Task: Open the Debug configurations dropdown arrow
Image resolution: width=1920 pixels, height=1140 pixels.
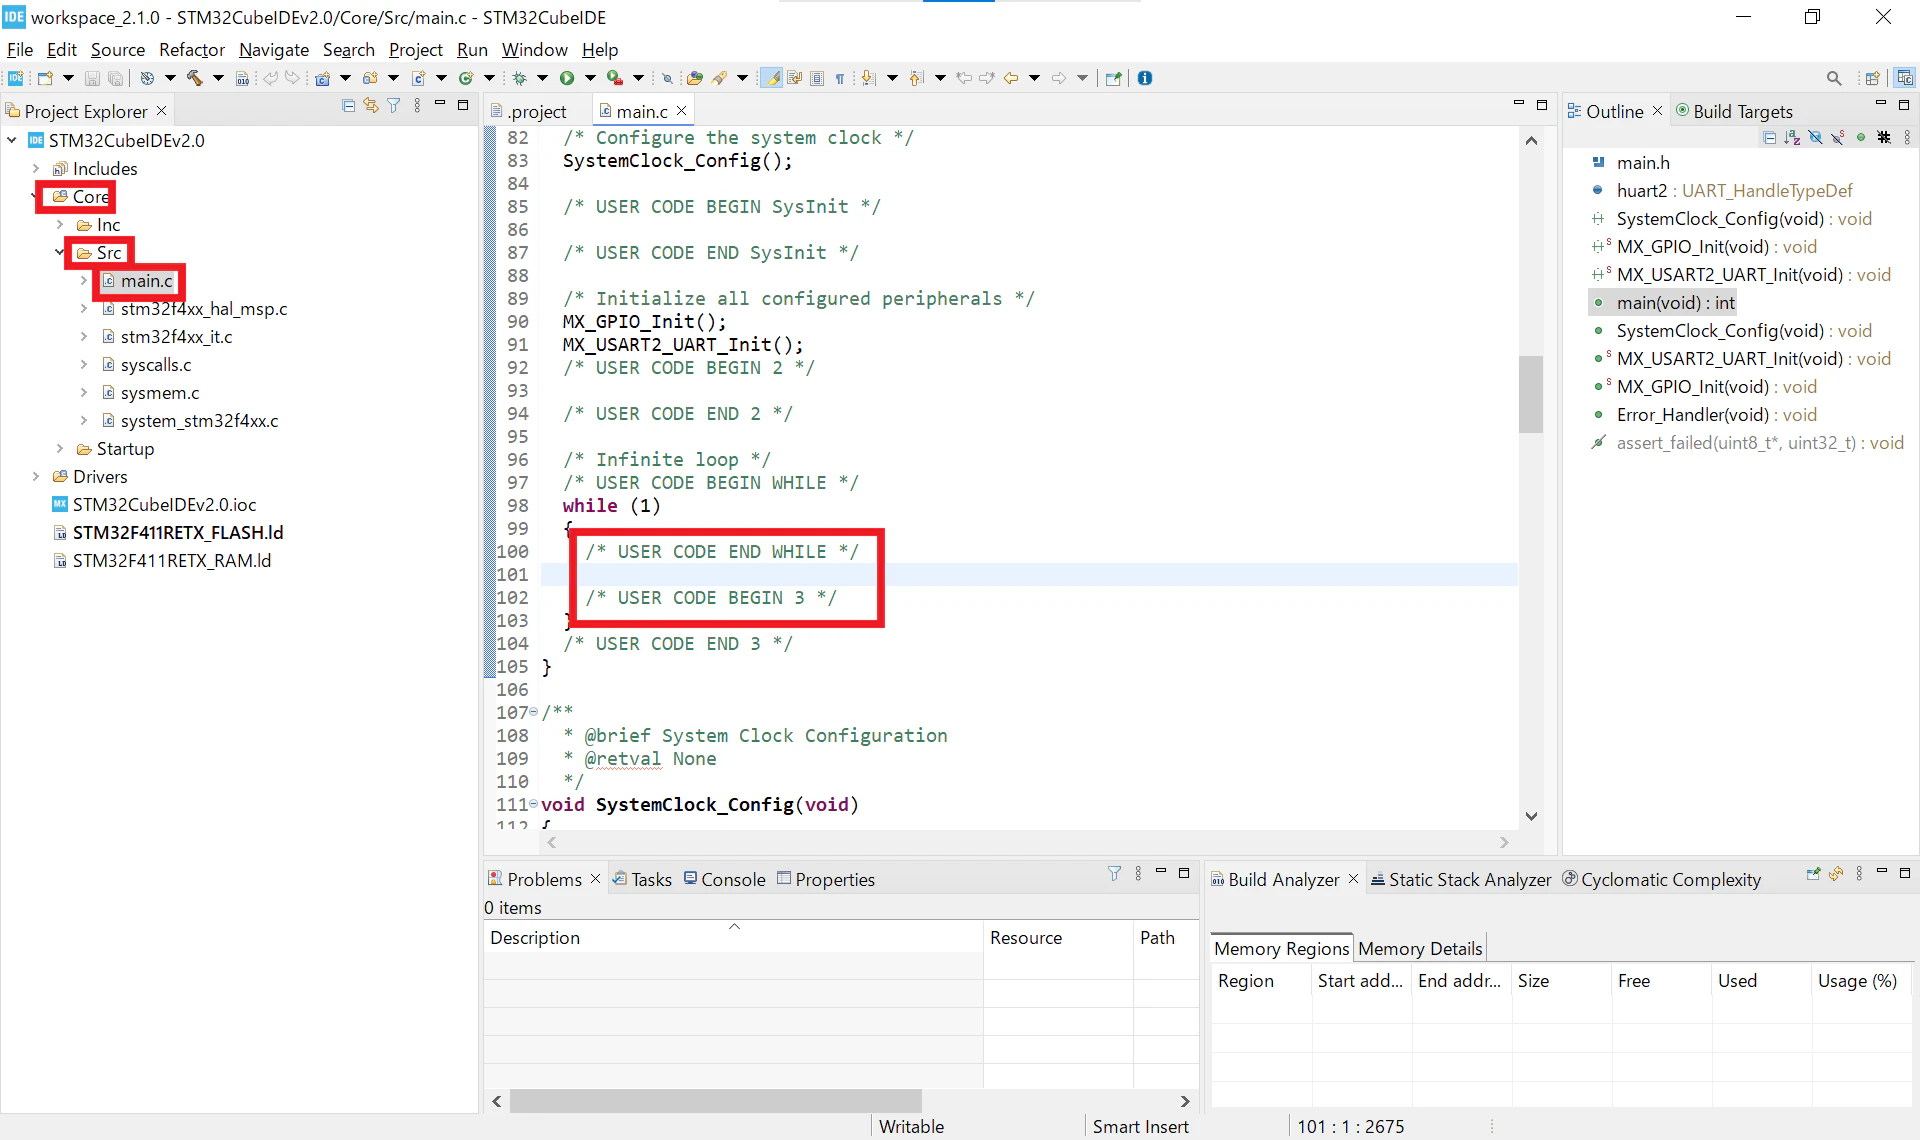Action: [x=542, y=78]
